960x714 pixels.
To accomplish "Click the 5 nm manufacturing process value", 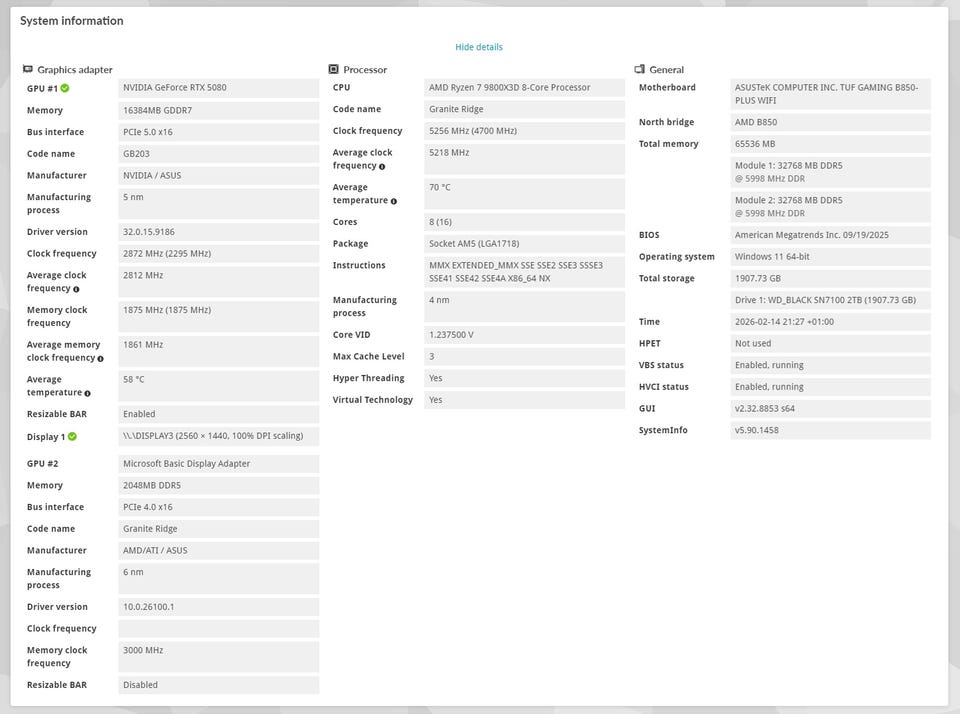I will click(219, 203).
